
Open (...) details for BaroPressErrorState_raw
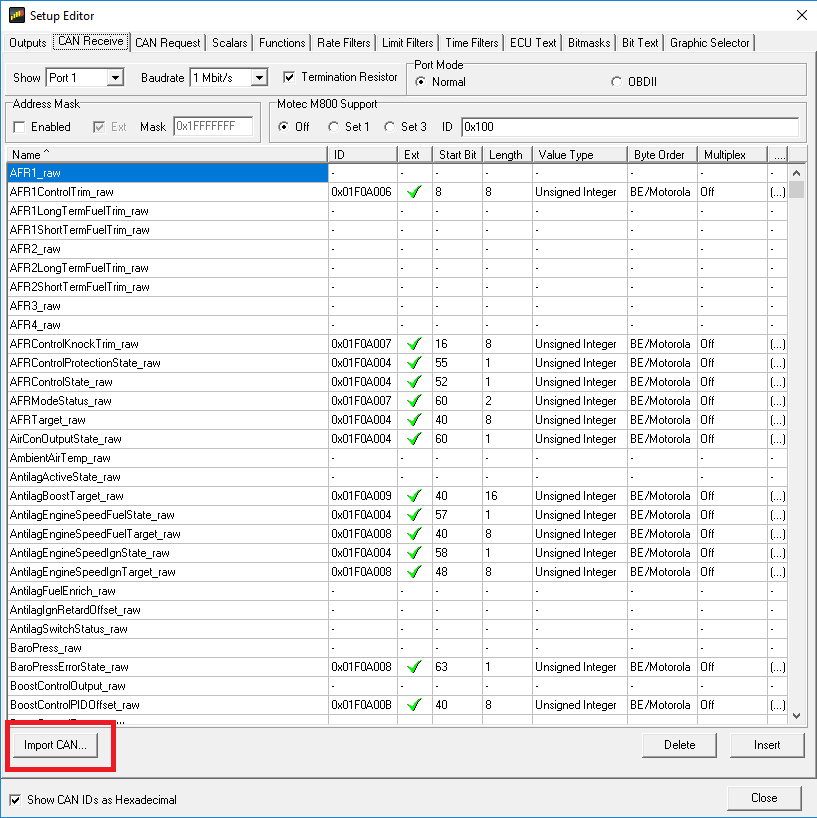pyautogui.click(x=777, y=667)
